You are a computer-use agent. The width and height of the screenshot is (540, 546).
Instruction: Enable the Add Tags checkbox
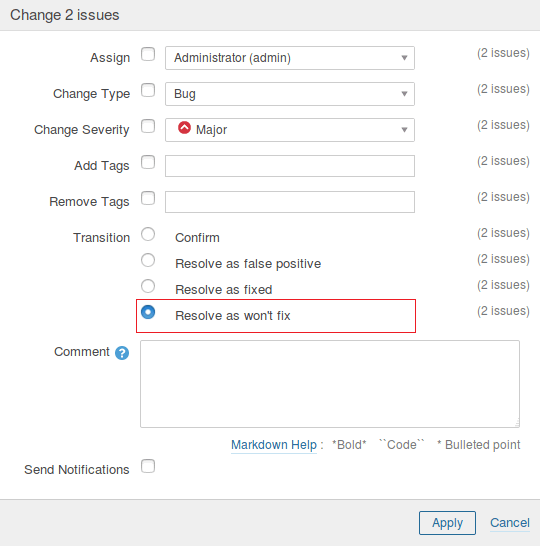(x=148, y=162)
